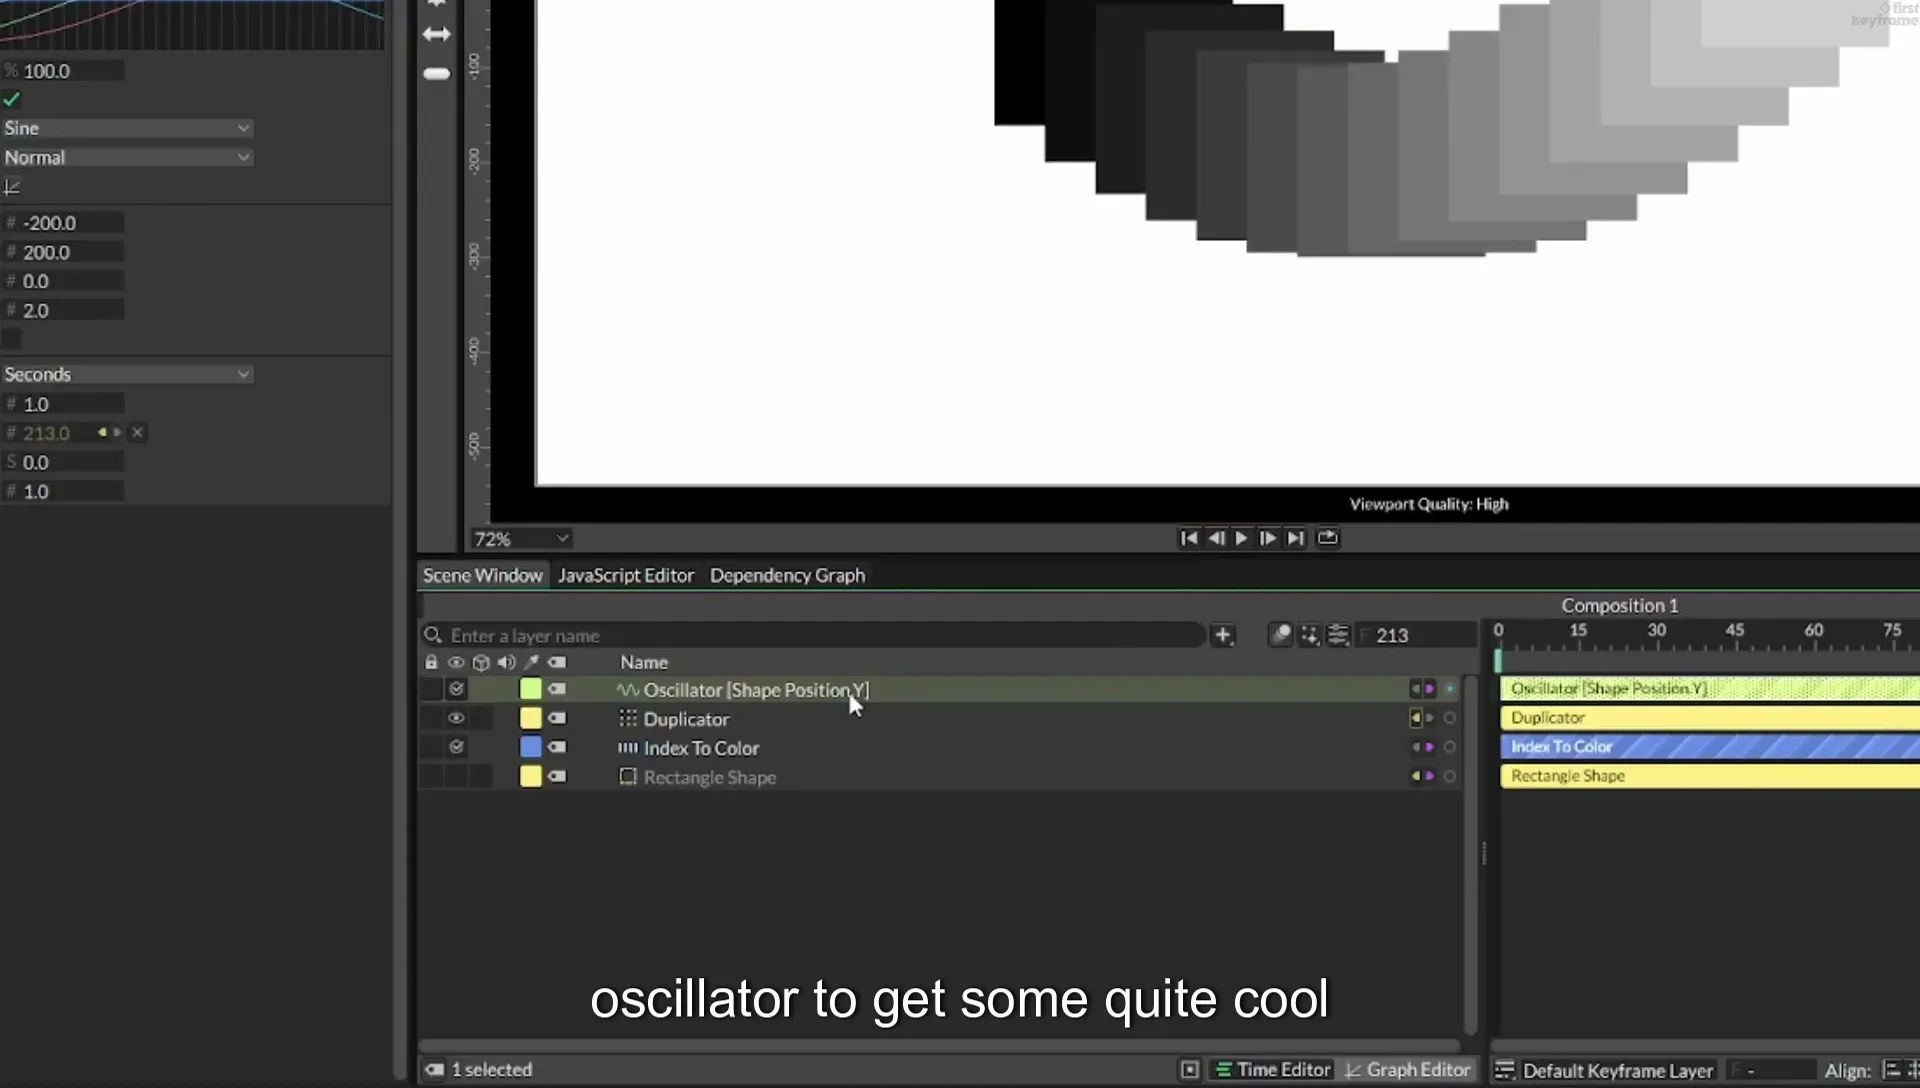Jump to the first frame of playback
This screenshot has height=1088, width=1920.
pos(1189,538)
